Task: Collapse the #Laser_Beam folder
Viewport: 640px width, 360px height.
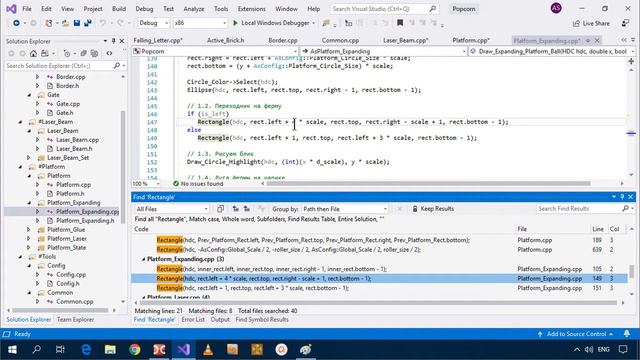Action: 20,122
